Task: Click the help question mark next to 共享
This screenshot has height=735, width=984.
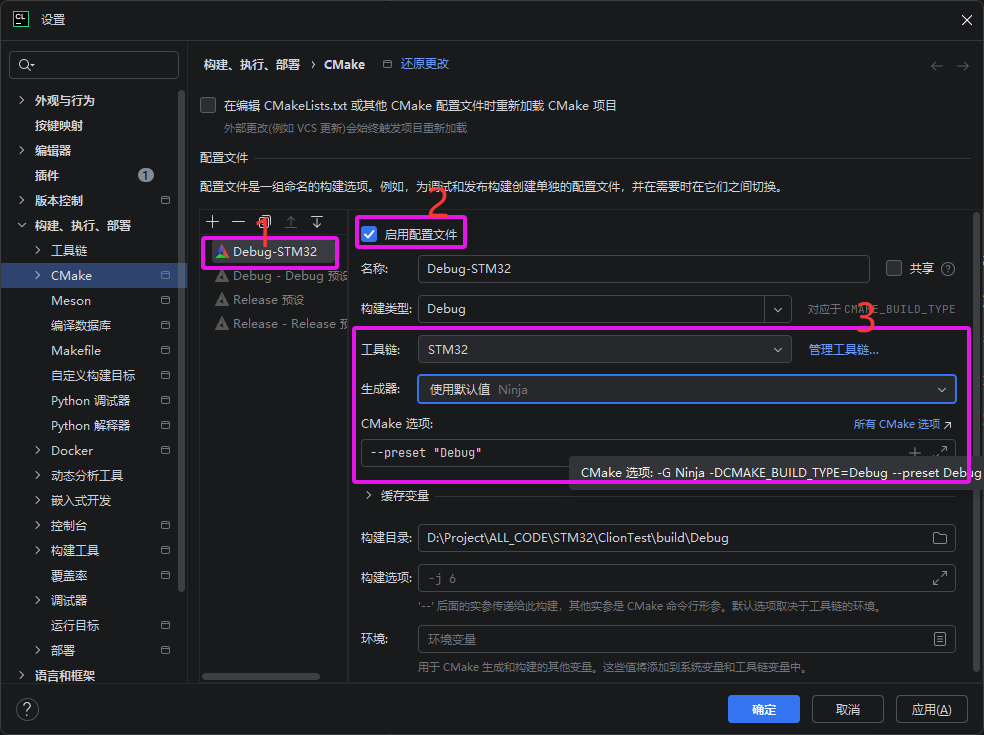Action: pos(948,269)
